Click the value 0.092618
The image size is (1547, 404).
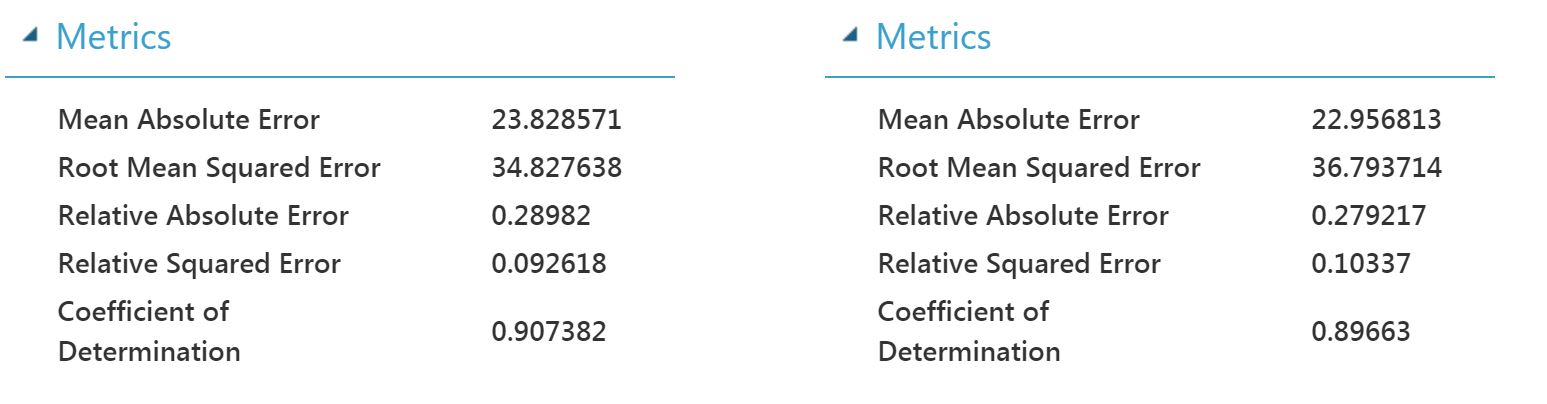point(548,264)
